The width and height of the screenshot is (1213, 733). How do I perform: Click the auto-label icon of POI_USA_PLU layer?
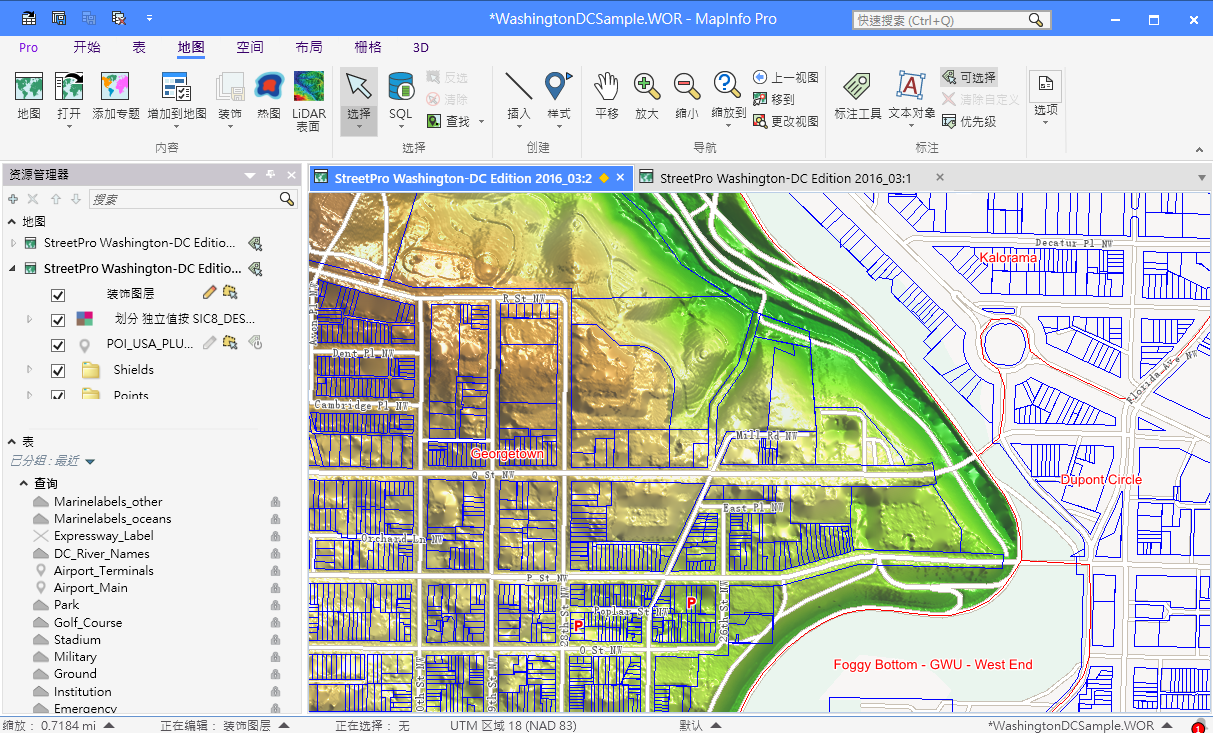[x=255, y=343]
